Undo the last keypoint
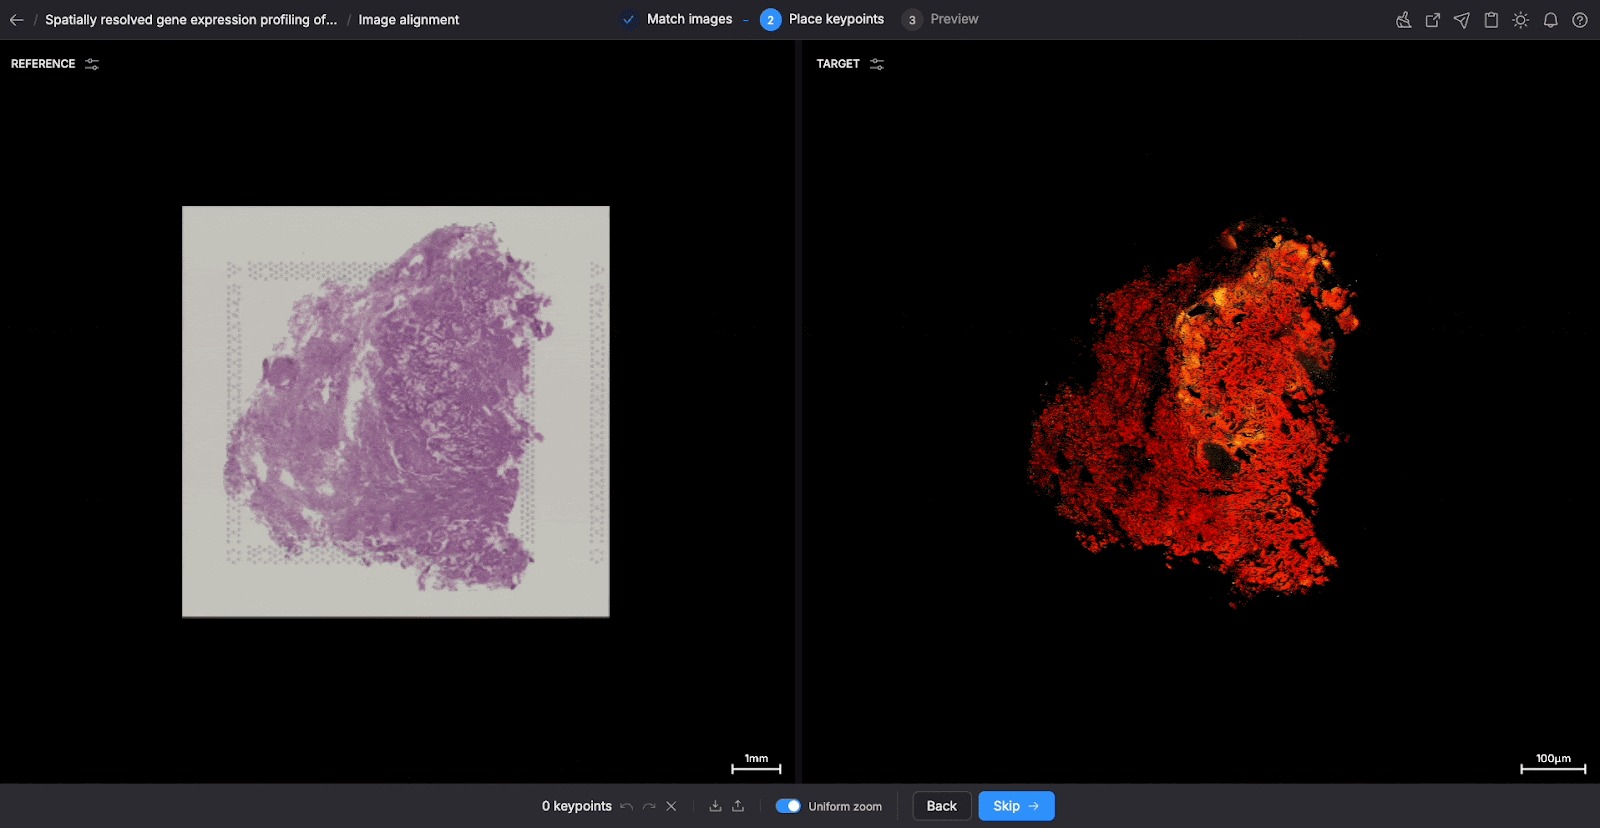Screen dimensions: 1600x828 [x=627, y=806]
